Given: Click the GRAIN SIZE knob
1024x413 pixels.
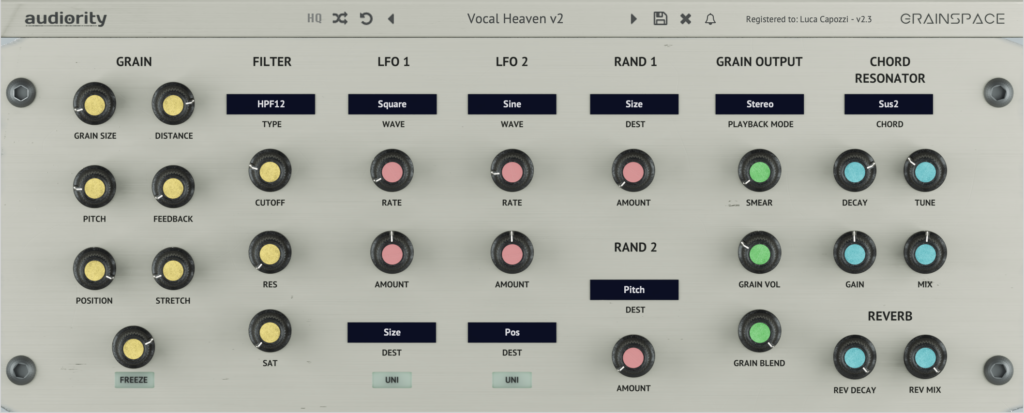Looking at the screenshot, I should [95, 104].
